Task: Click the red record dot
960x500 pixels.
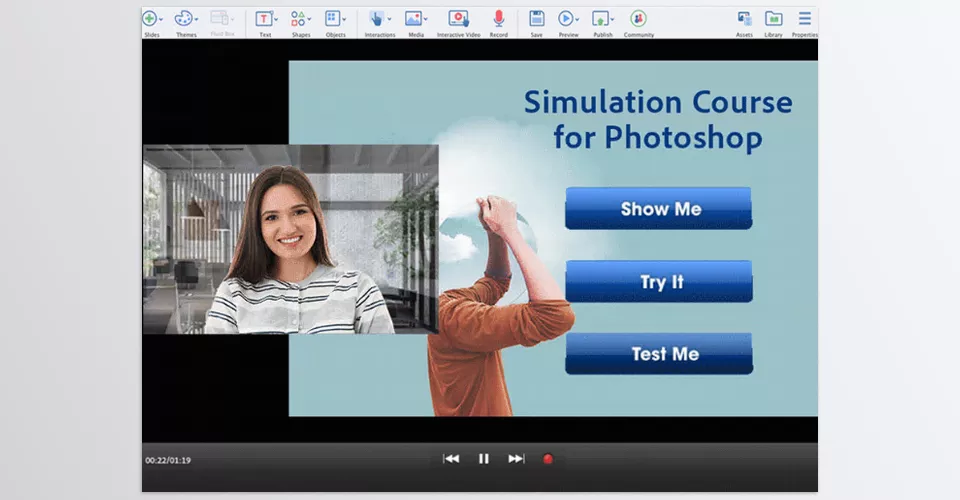Action: (548, 459)
